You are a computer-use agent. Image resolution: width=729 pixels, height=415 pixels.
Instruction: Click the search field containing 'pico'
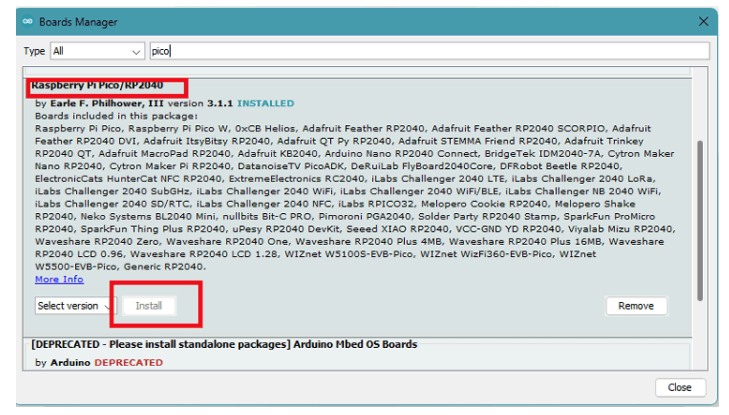tap(428, 51)
